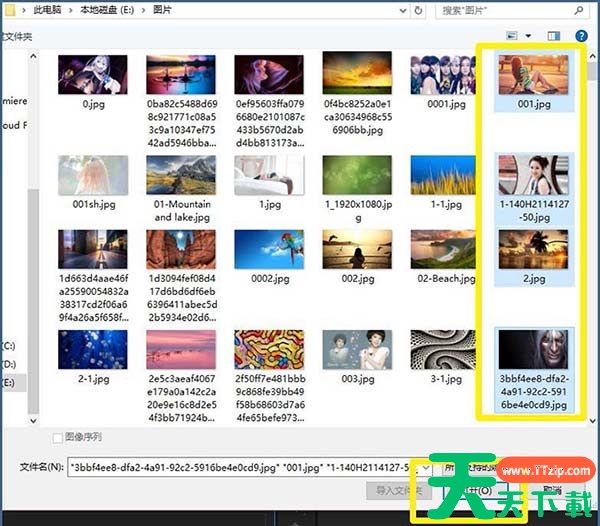Select the 2f50ff7e481bbb colorful pattern image
This screenshot has width=600, height=526.
pos(269,350)
